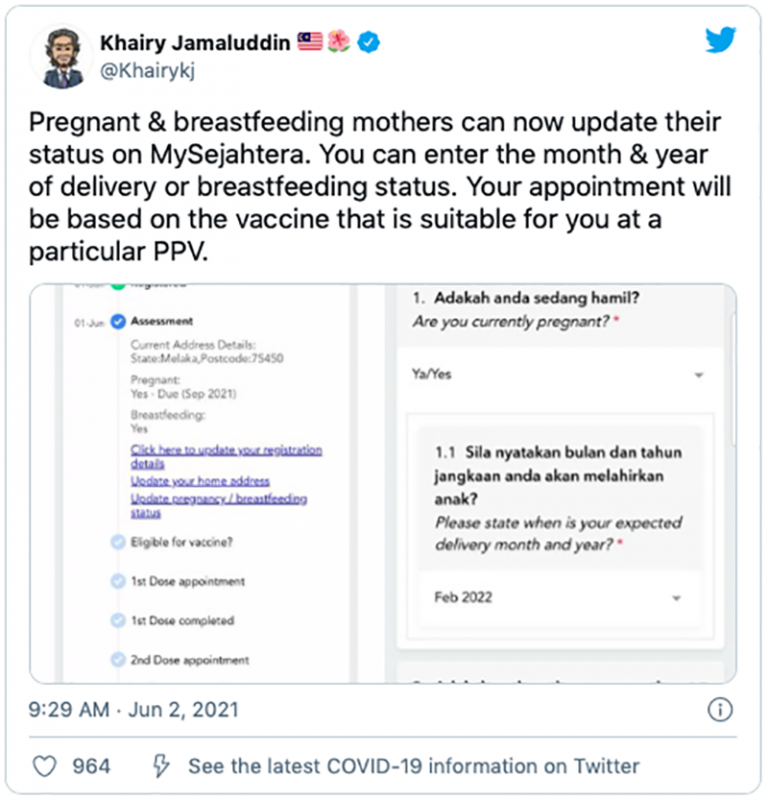Click 'See the latest COVID-19 information on Twitter'
Image resolution: width=768 pixels, height=801 pixels.
pos(413,766)
